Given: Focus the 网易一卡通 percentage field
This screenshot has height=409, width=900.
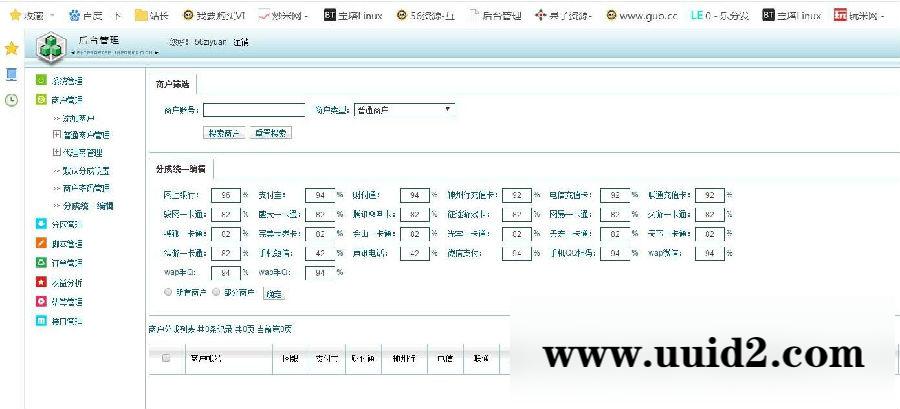Looking at the screenshot, I should tap(615, 215).
